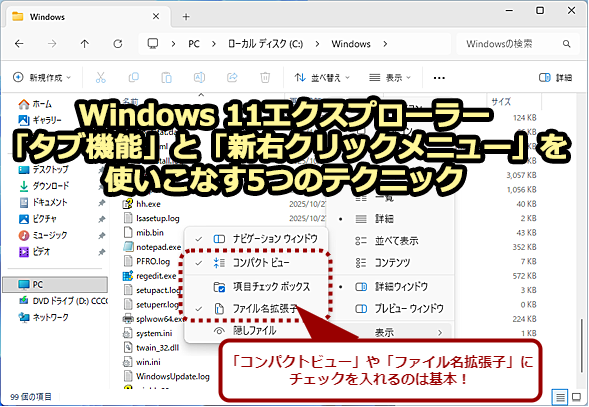Click the Share toolbar icon

click(x=232, y=78)
